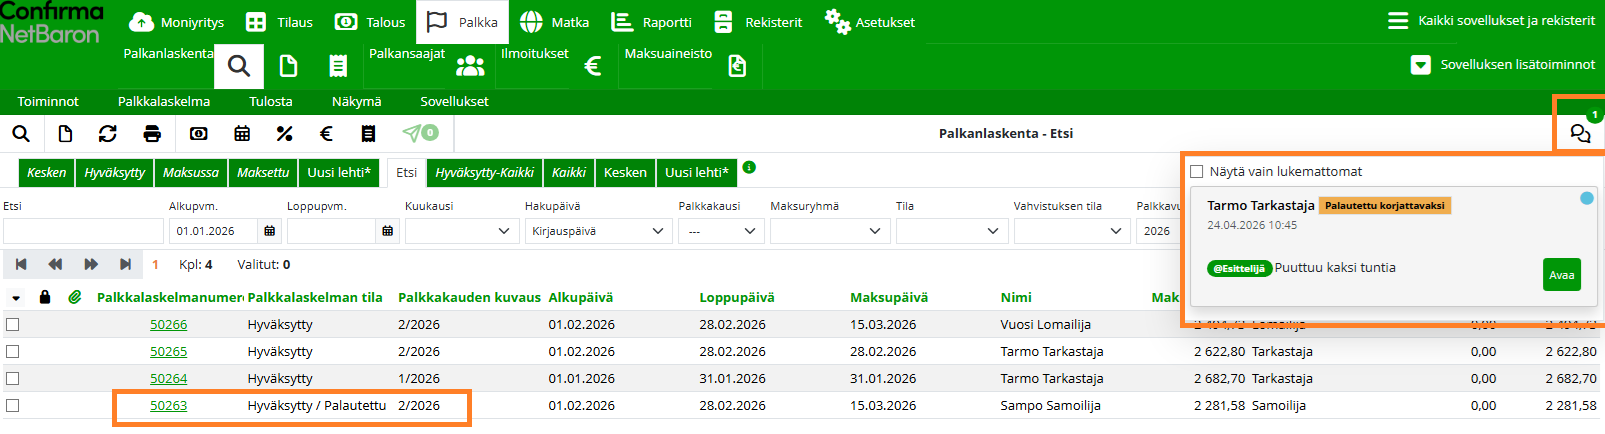Click the Palkanlaskenta magnifier search icon
The width and height of the screenshot is (1605, 434).
pyautogui.click(x=239, y=67)
